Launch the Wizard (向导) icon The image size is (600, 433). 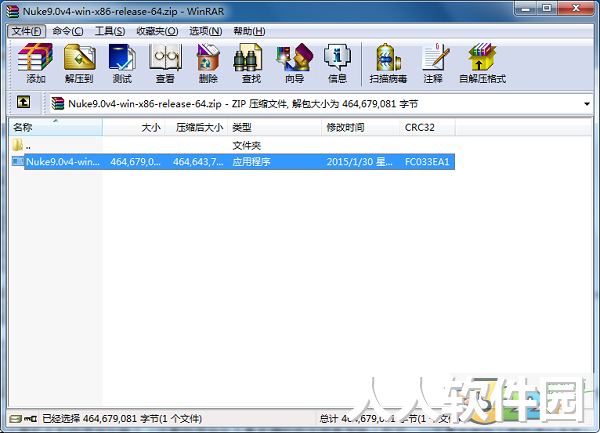coord(294,63)
